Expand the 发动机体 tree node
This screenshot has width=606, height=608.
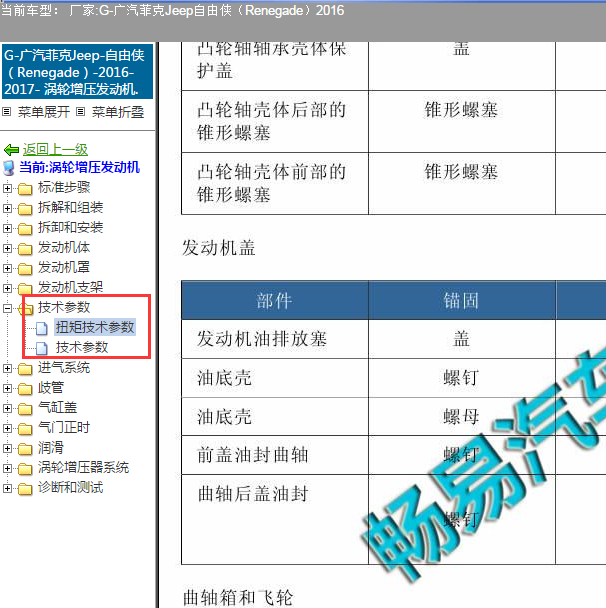click(x=7, y=249)
